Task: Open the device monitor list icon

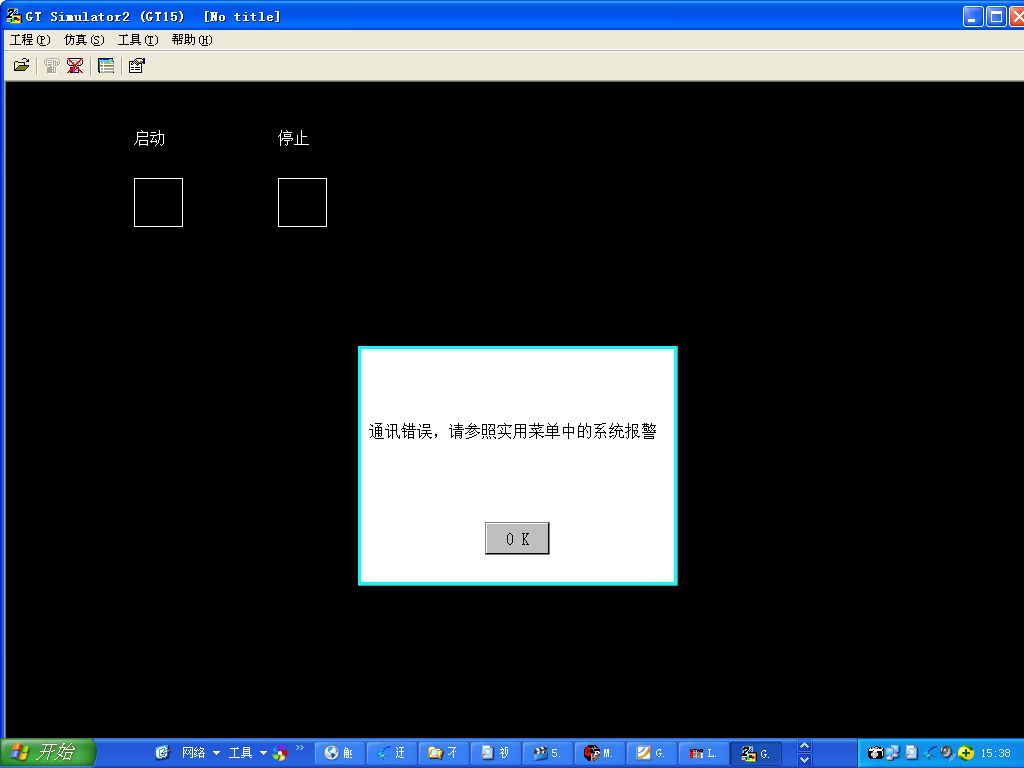Action: (x=106, y=66)
